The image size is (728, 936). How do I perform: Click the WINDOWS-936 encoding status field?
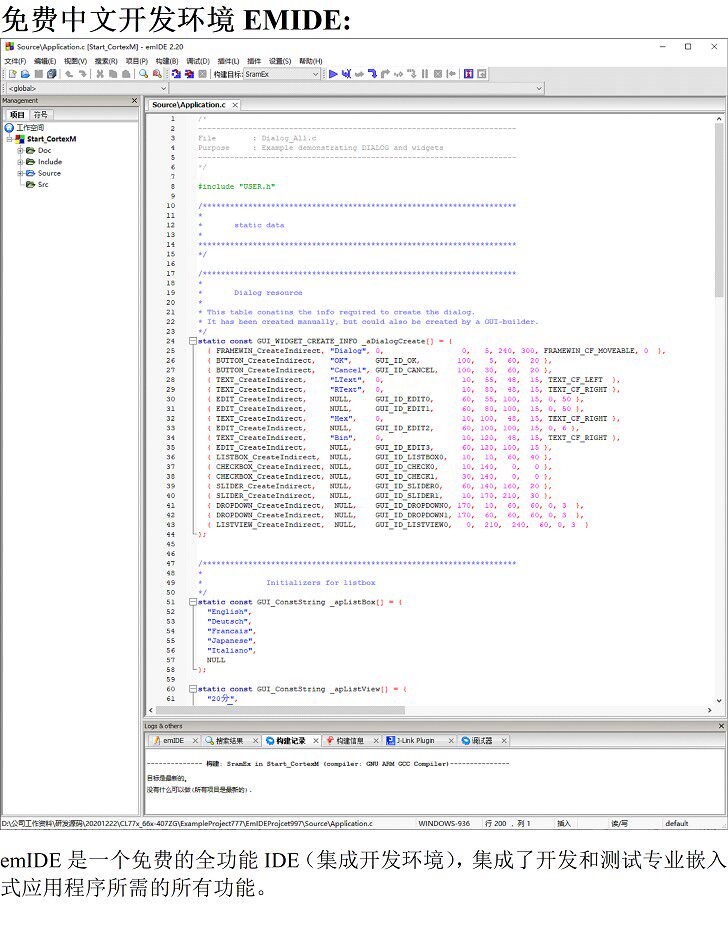click(x=444, y=824)
